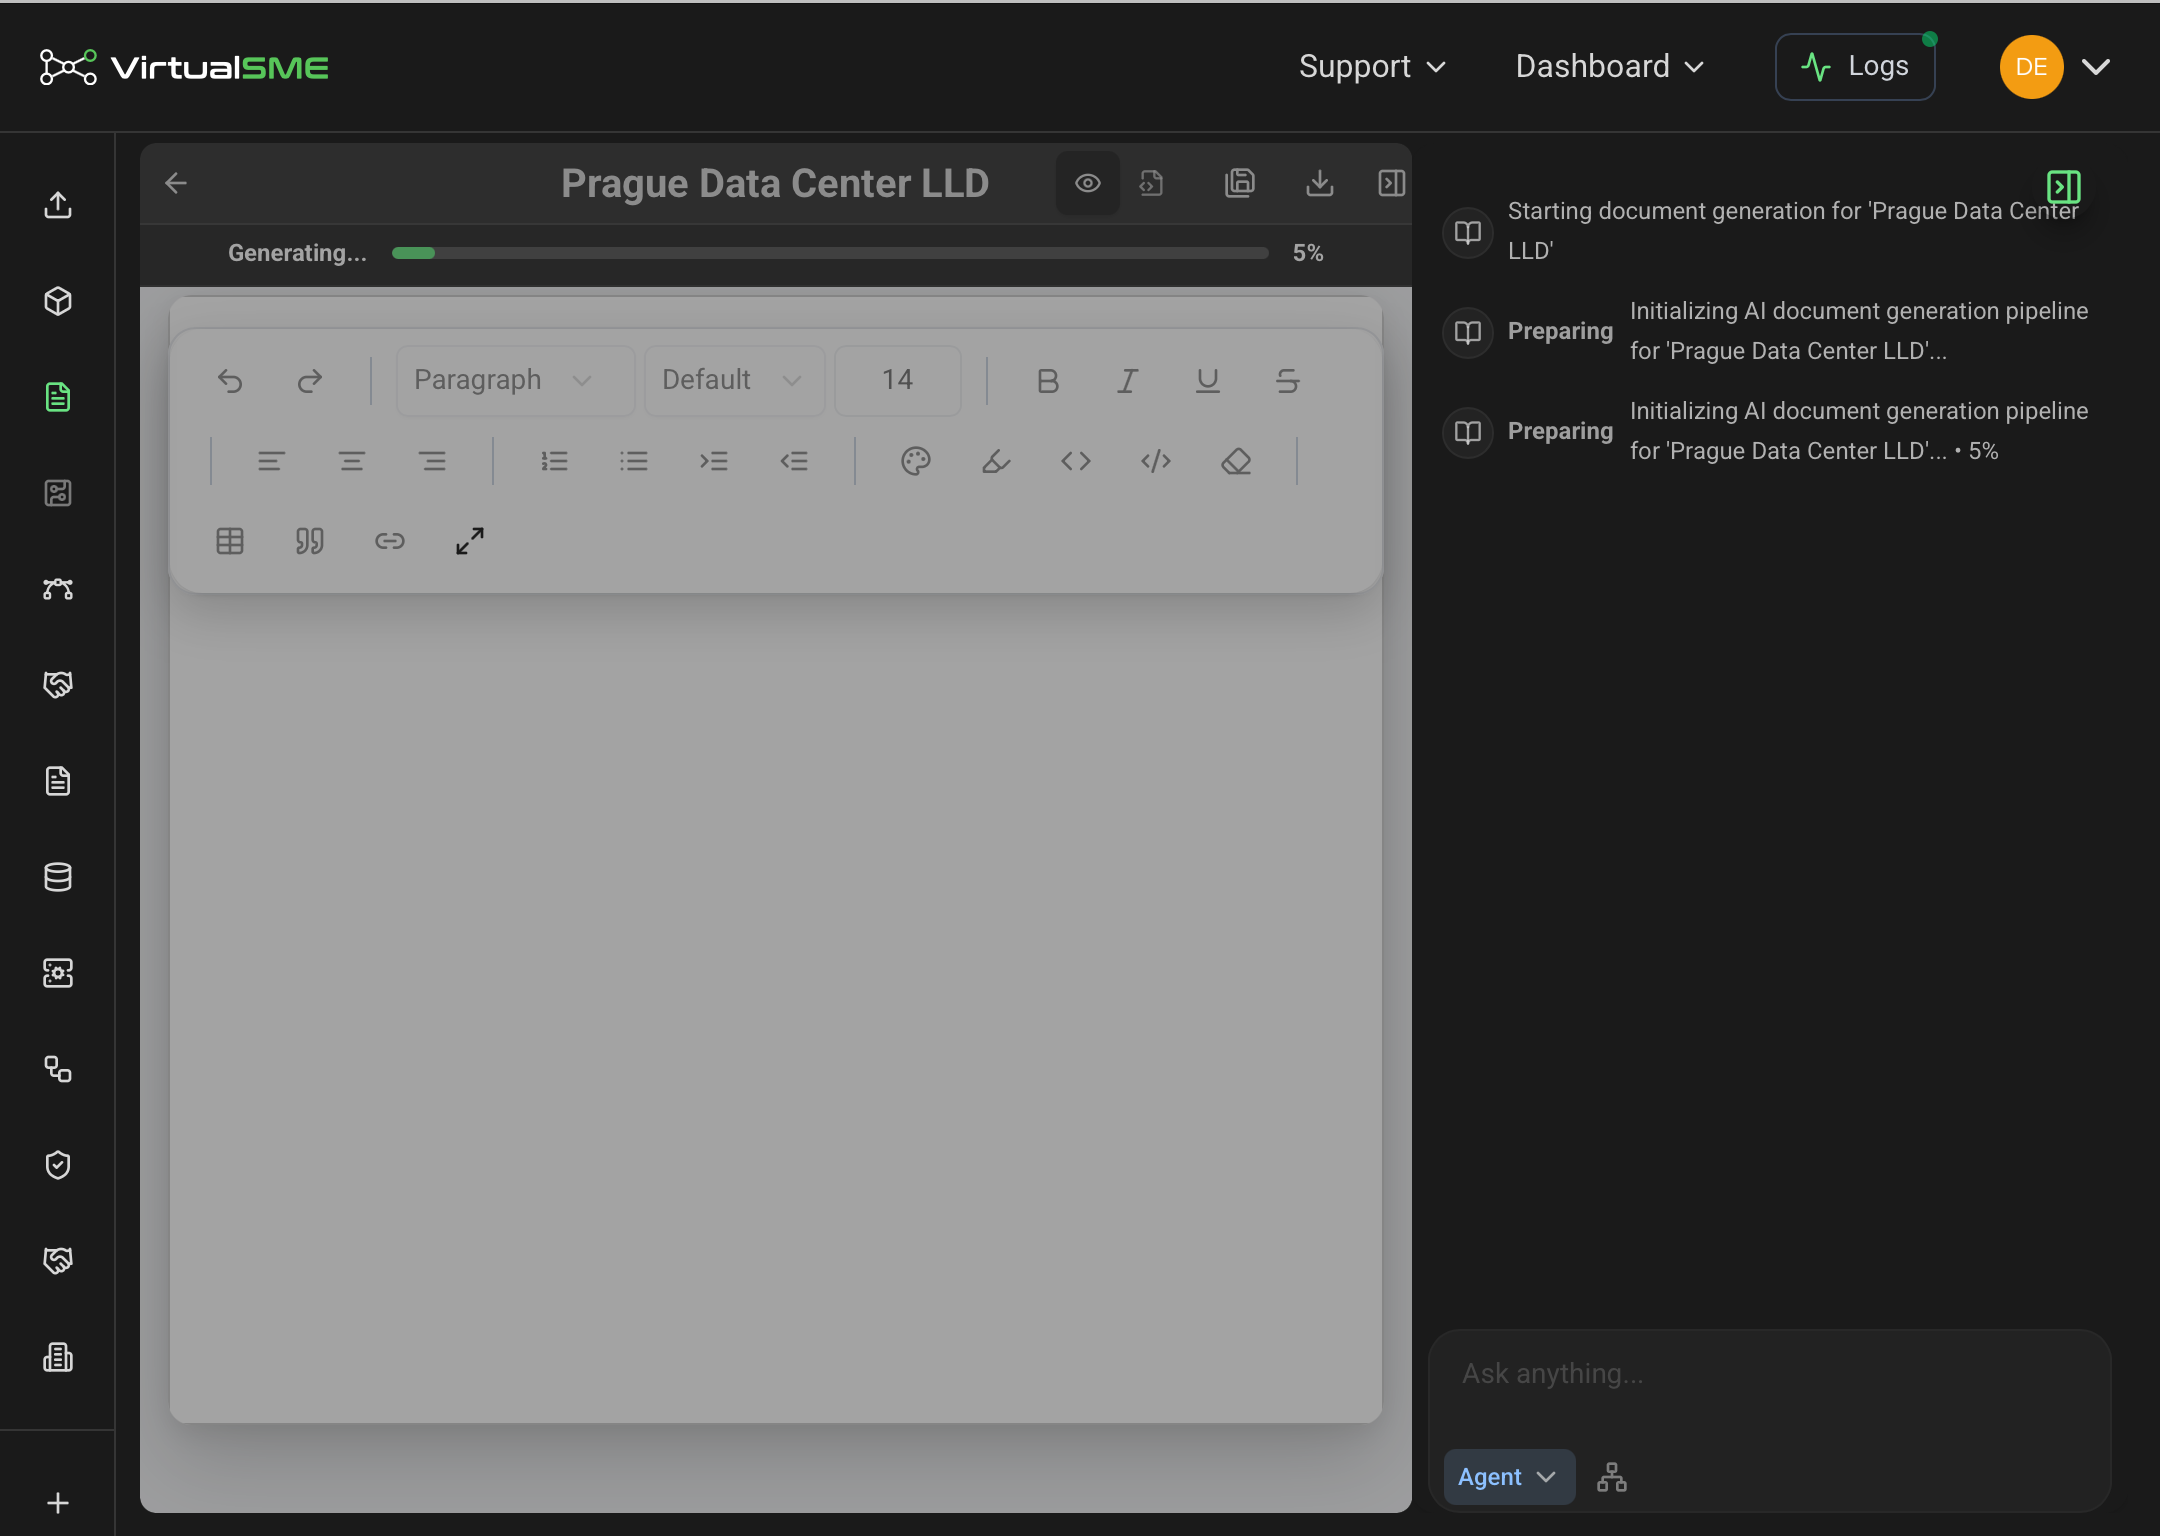The width and height of the screenshot is (2160, 1536).
Task: Insert a hyperlink
Action: click(390, 541)
